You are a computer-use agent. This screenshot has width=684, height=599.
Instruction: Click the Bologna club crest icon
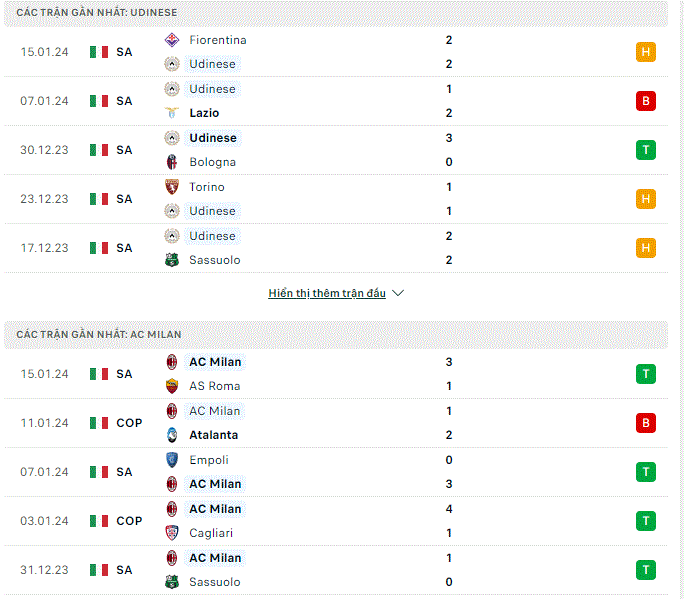click(172, 162)
